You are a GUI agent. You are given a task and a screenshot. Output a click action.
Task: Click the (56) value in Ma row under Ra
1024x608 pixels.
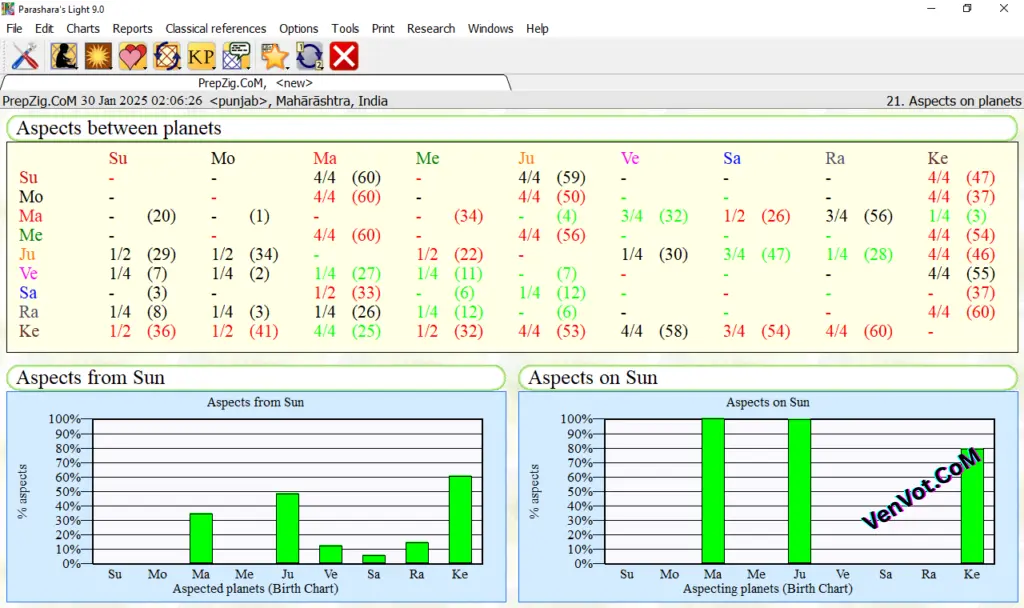pos(878,216)
